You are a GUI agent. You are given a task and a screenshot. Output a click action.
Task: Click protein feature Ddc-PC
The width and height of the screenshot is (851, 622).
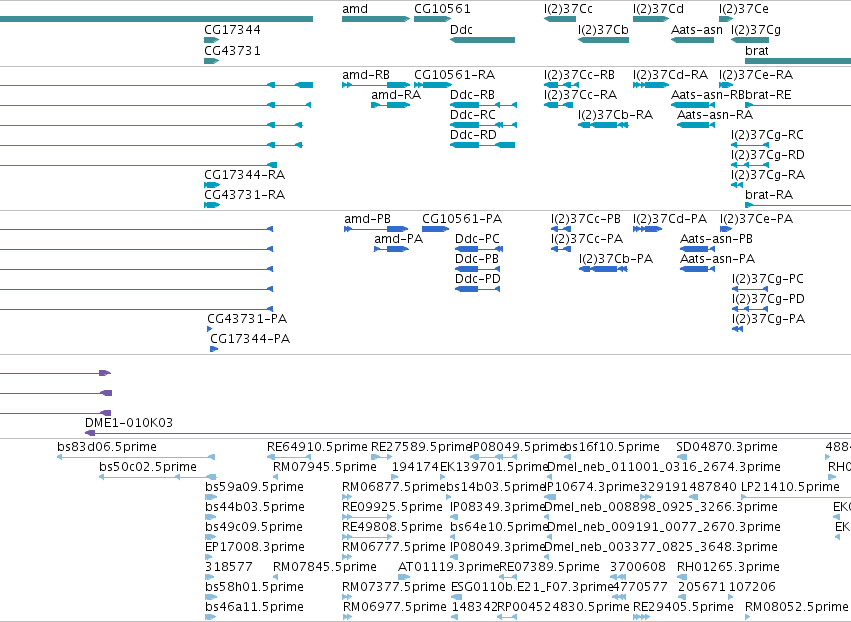click(479, 249)
